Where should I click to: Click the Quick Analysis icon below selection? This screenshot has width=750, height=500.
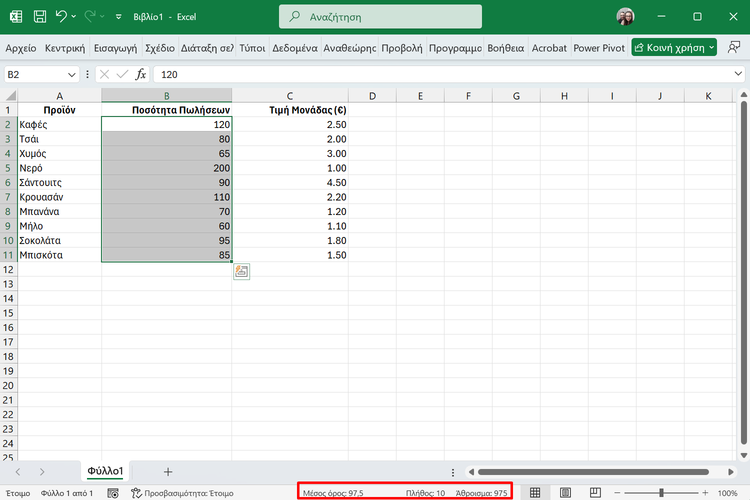coord(241,271)
